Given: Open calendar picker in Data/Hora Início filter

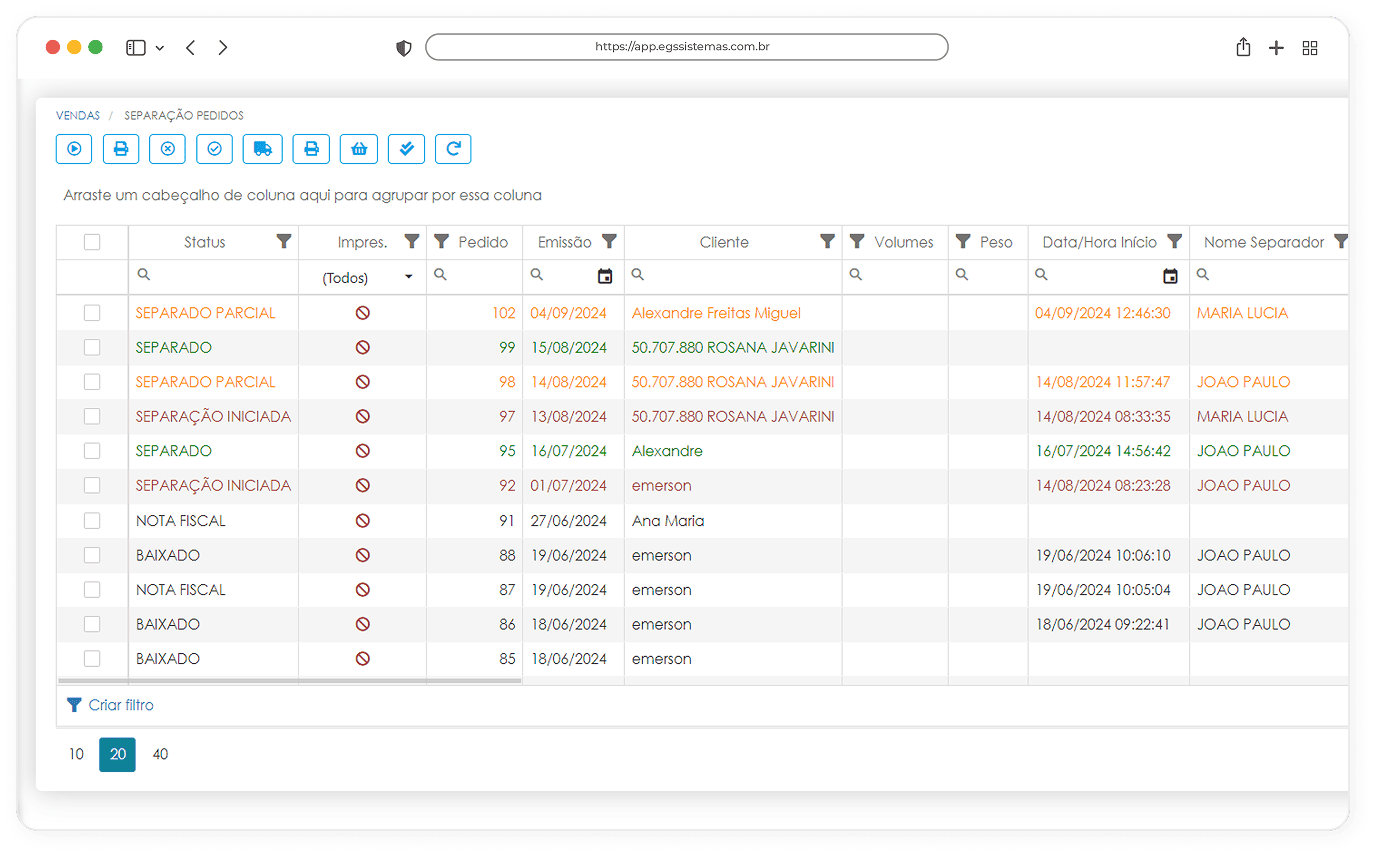Looking at the screenshot, I should pyautogui.click(x=1170, y=276).
